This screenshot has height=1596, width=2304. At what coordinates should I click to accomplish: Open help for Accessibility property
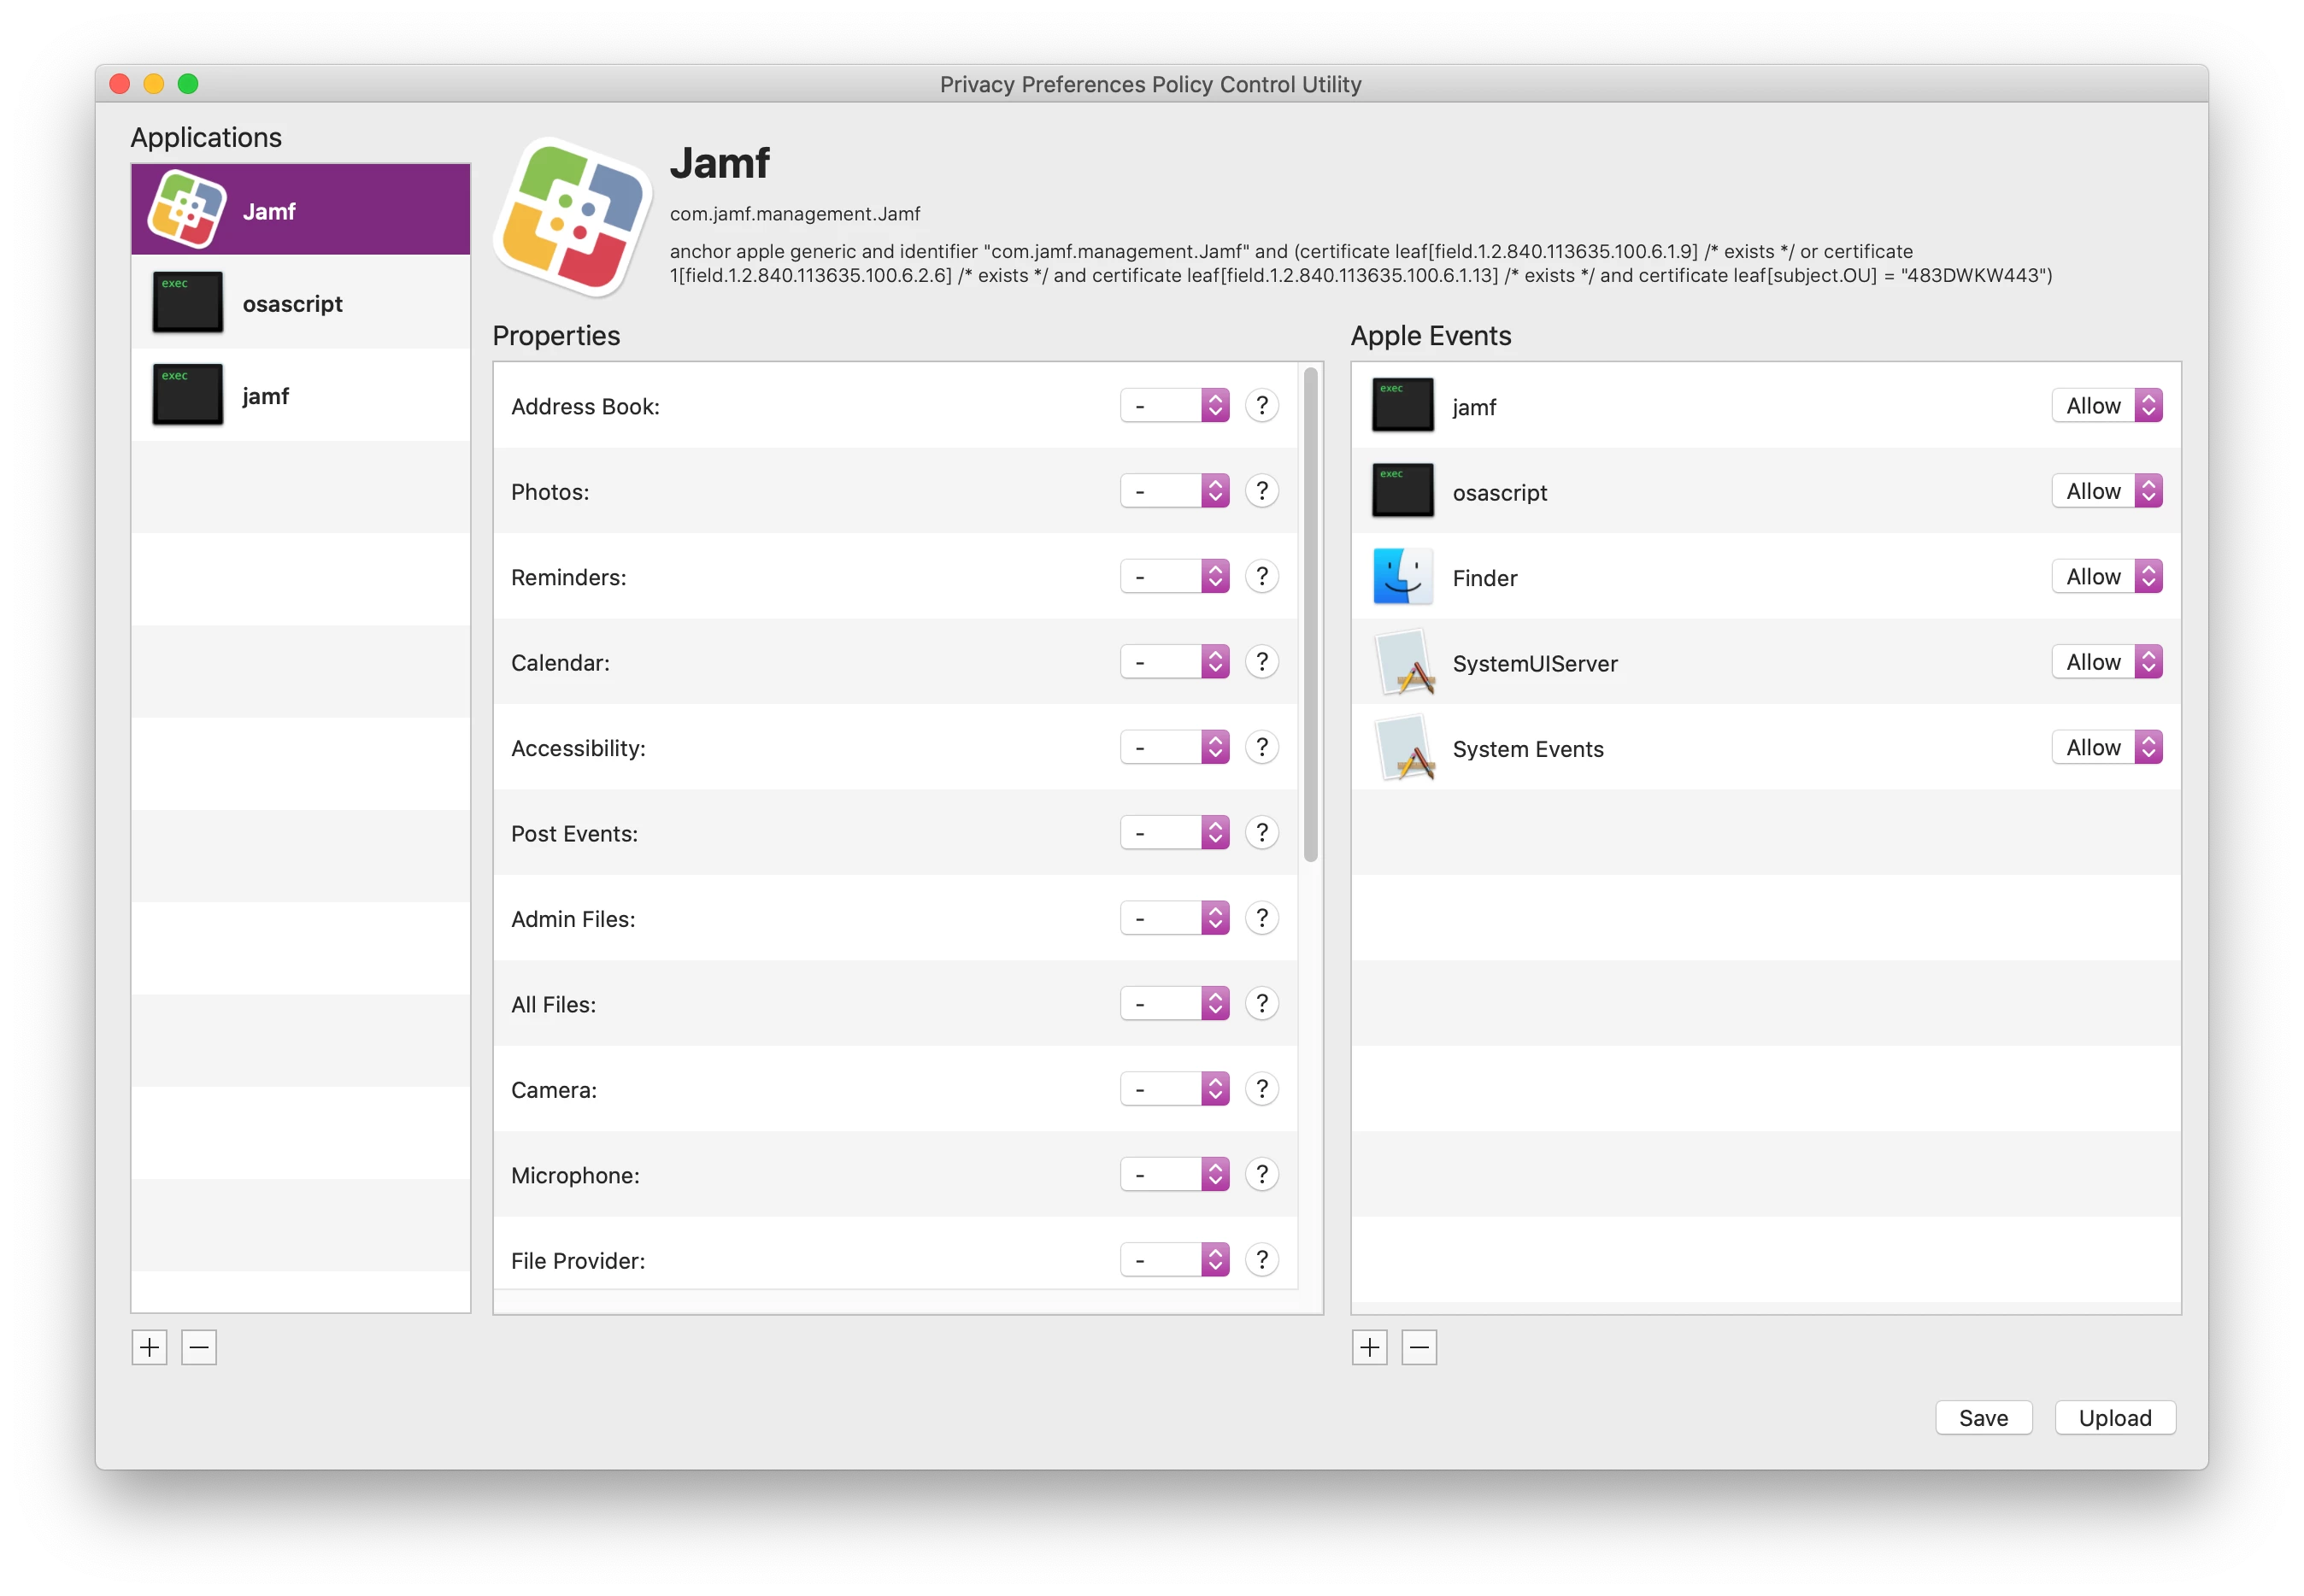click(x=1262, y=748)
